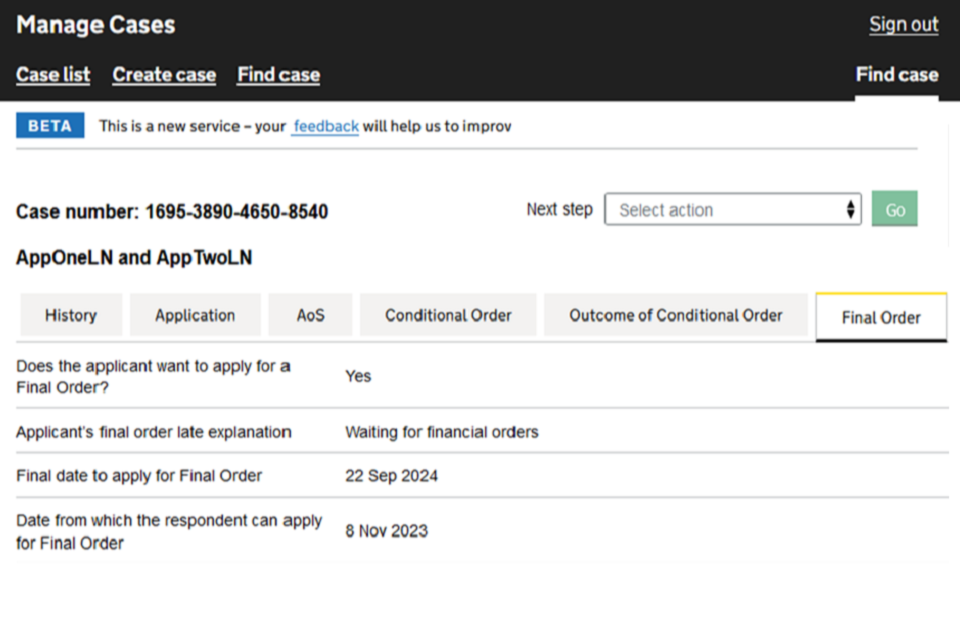The width and height of the screenshot is (960, 640).
Task: Select the AoS tab
Action: 310,315
